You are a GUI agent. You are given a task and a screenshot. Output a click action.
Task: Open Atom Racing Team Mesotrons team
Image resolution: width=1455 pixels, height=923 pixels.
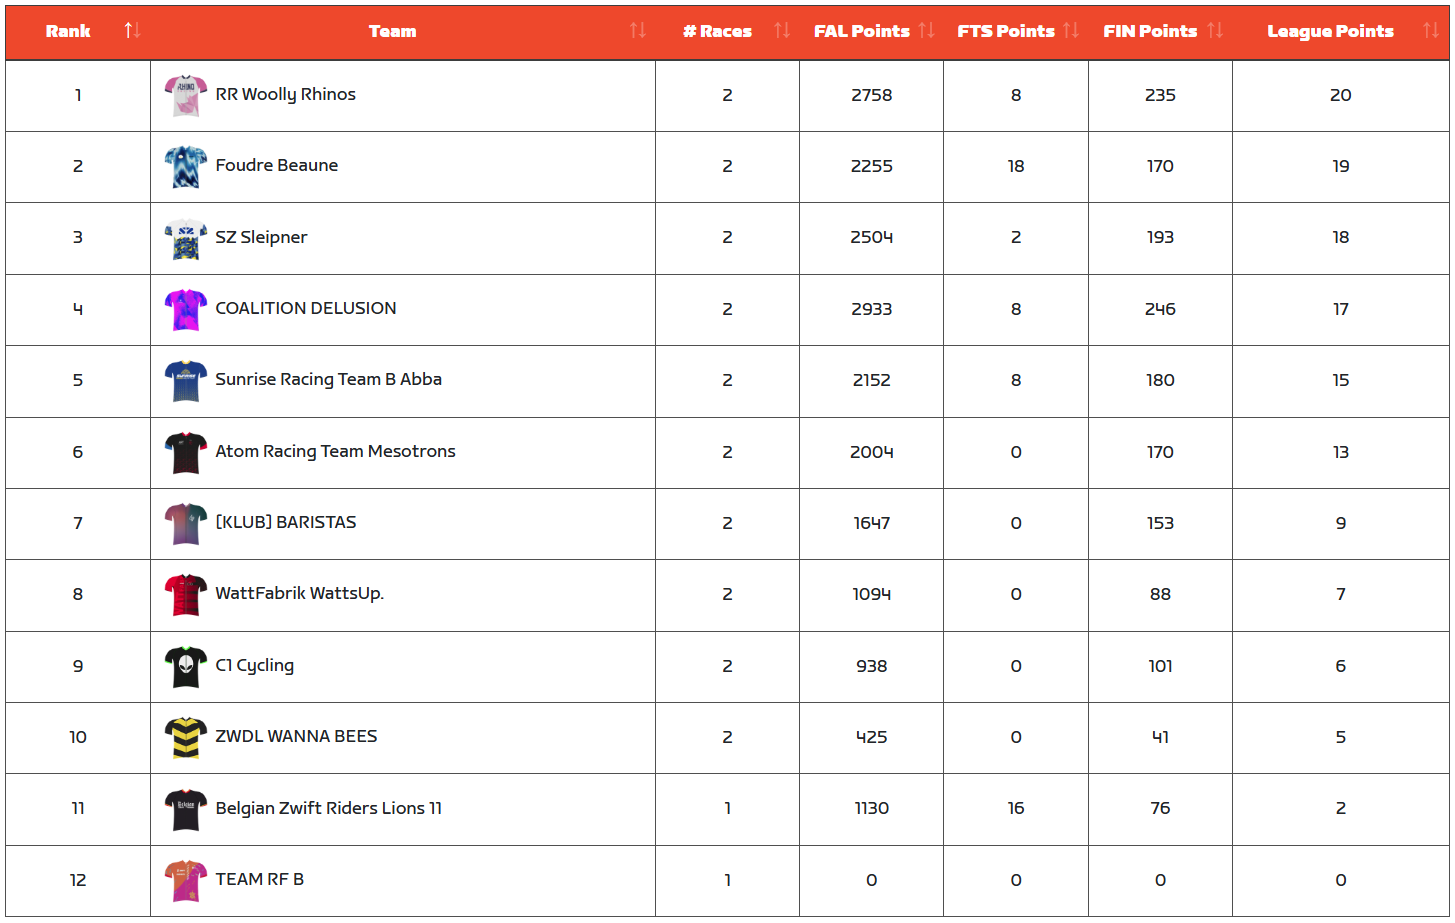click(335, 452)
